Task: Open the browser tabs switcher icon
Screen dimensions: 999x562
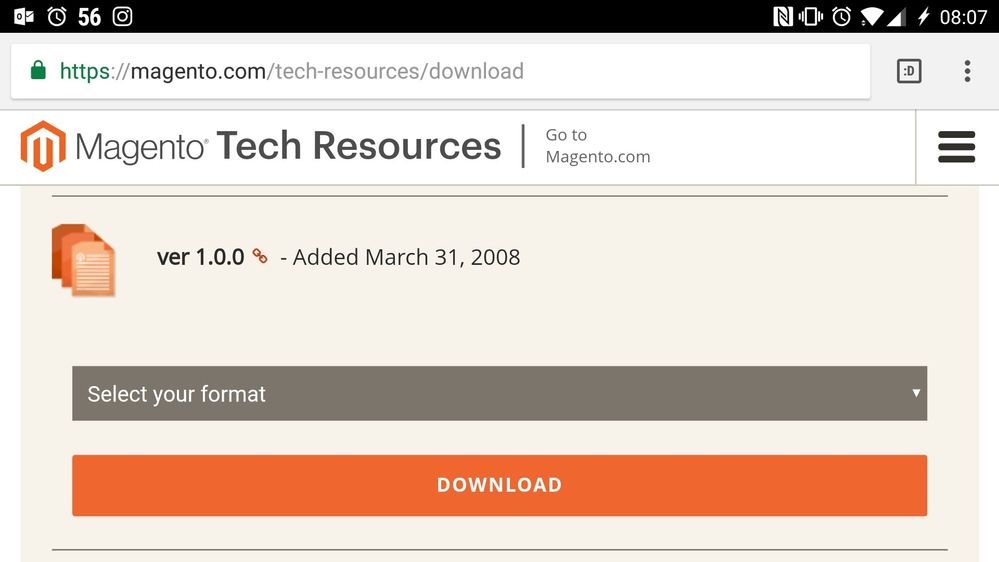Action: pyautogui.click(x=909, y=71)
